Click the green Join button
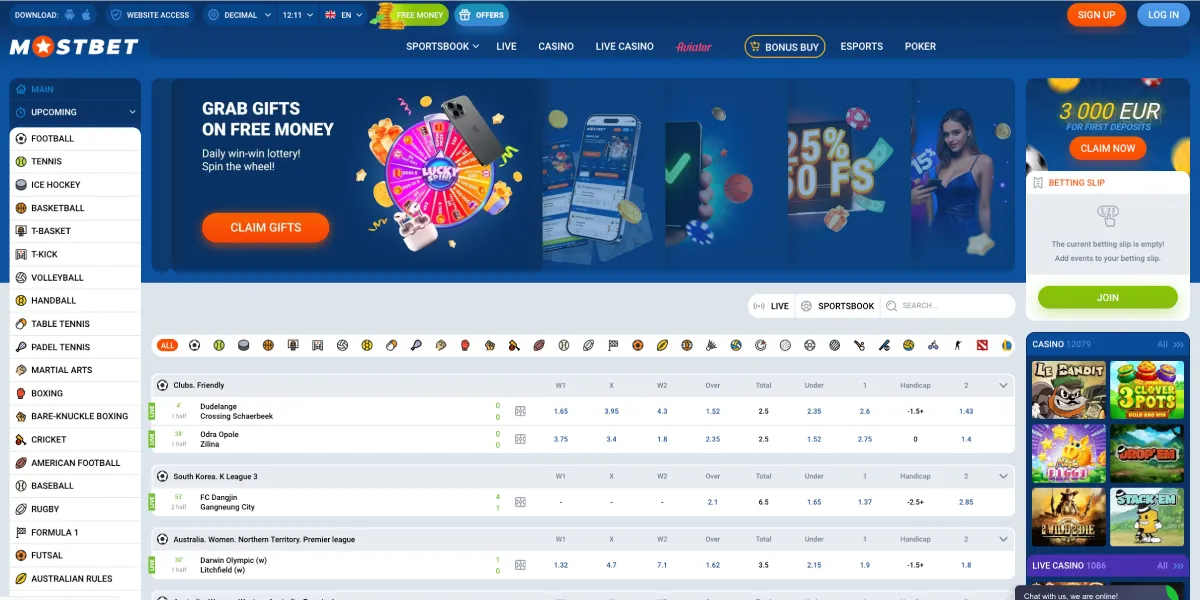This screenshot has height=600, width=1200. (1107, 297)
